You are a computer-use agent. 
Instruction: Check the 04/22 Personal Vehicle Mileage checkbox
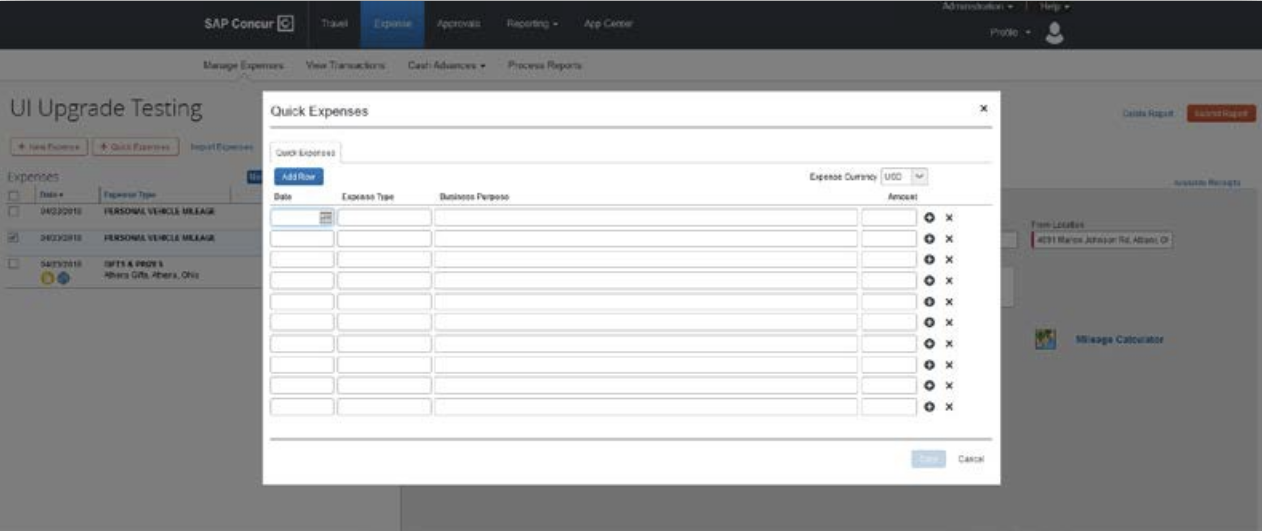[13, 212]
